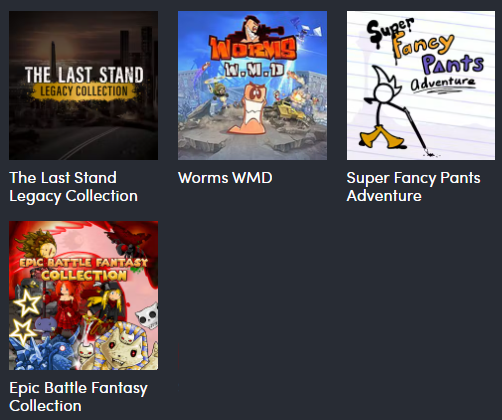Click 'Epic Battle Fantasy Collection' title text
Image resolution: width=502 pixels, height=420 pixels.
[x=78, y=397]
